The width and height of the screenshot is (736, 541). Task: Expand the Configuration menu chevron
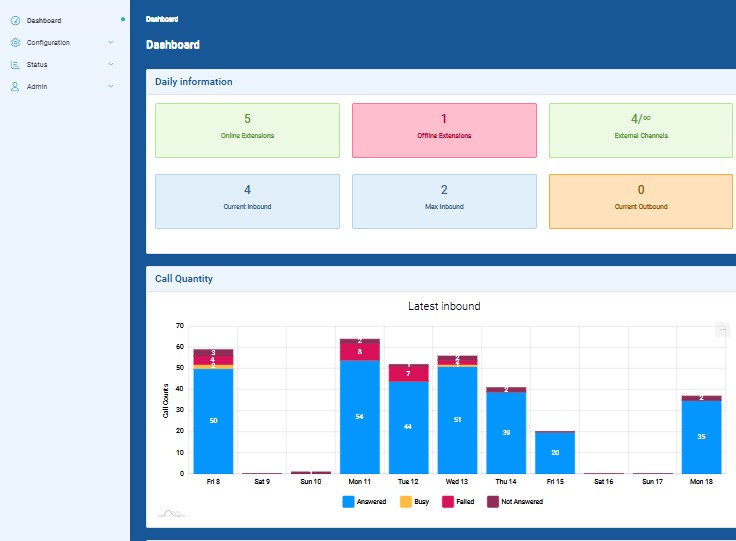111,42
